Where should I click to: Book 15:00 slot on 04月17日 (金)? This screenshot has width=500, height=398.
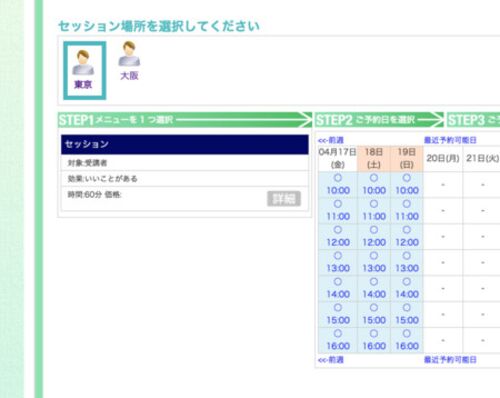[338, 314]
